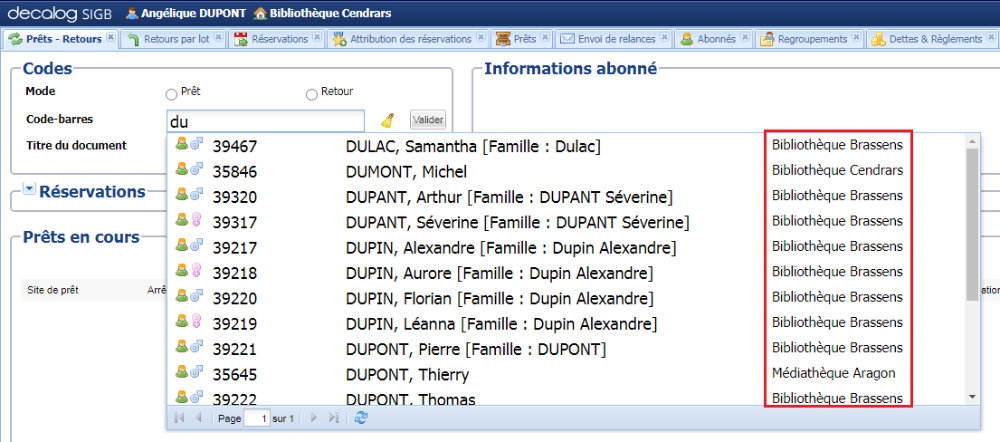
Task: Go to first page of suggestions
Action: coord(180,418)
